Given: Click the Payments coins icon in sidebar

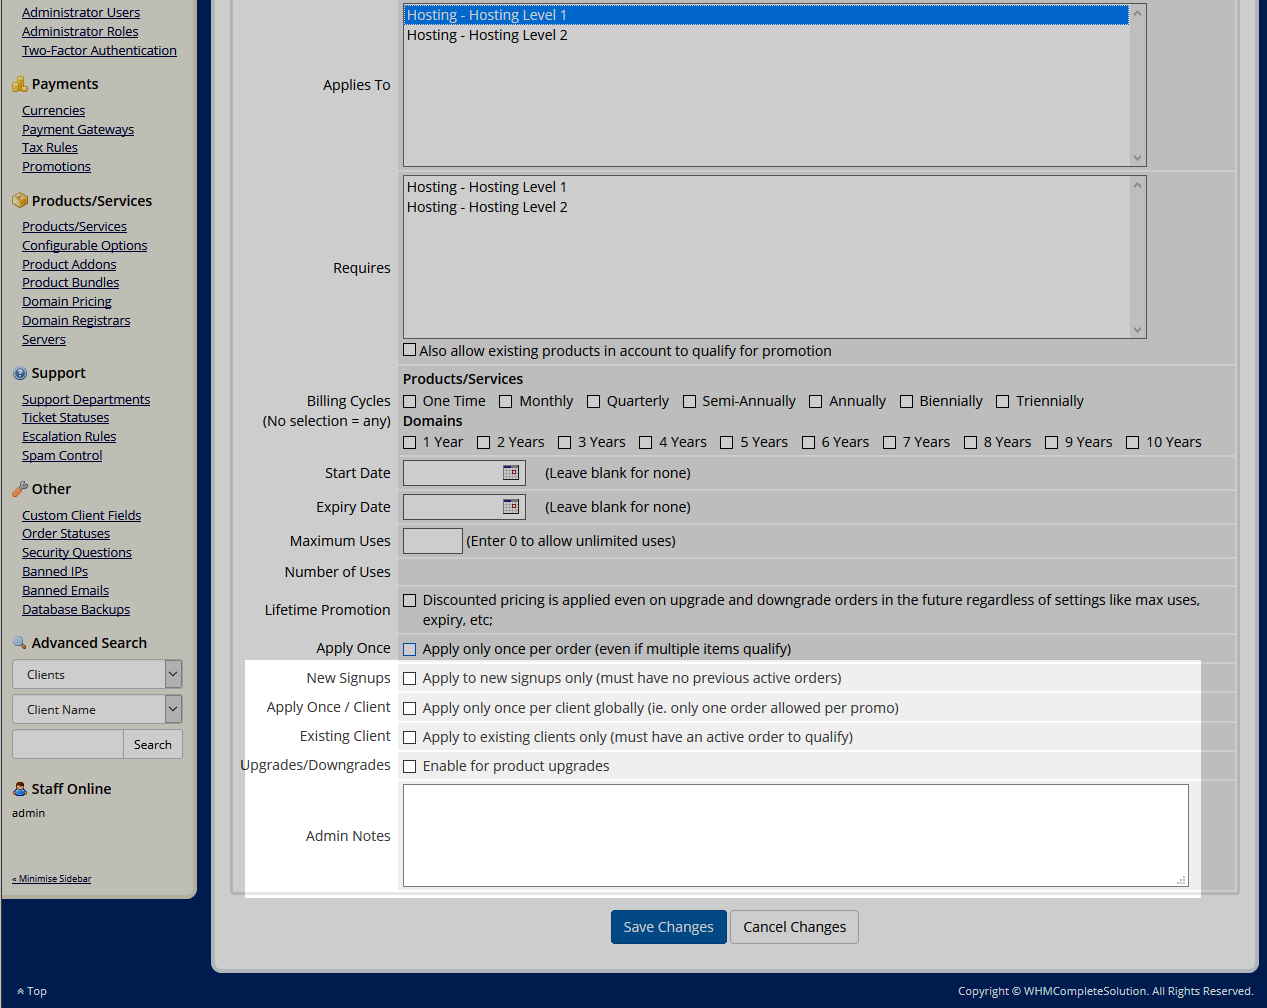Looking at the screenshot, I should click(x=19, y=85).
